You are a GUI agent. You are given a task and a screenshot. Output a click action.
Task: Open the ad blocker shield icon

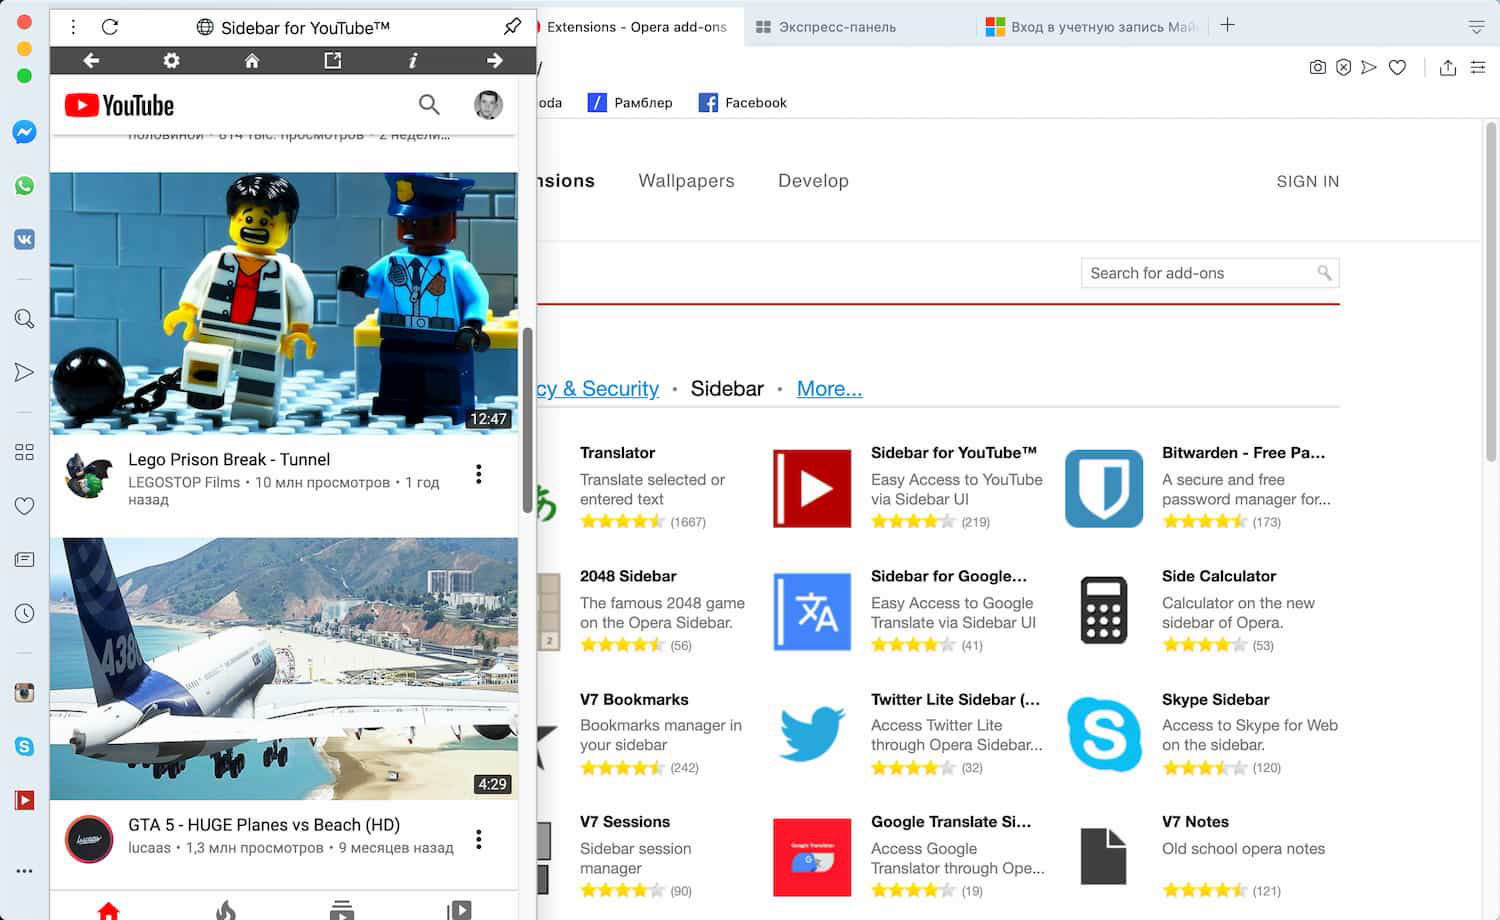[1344, 67]
